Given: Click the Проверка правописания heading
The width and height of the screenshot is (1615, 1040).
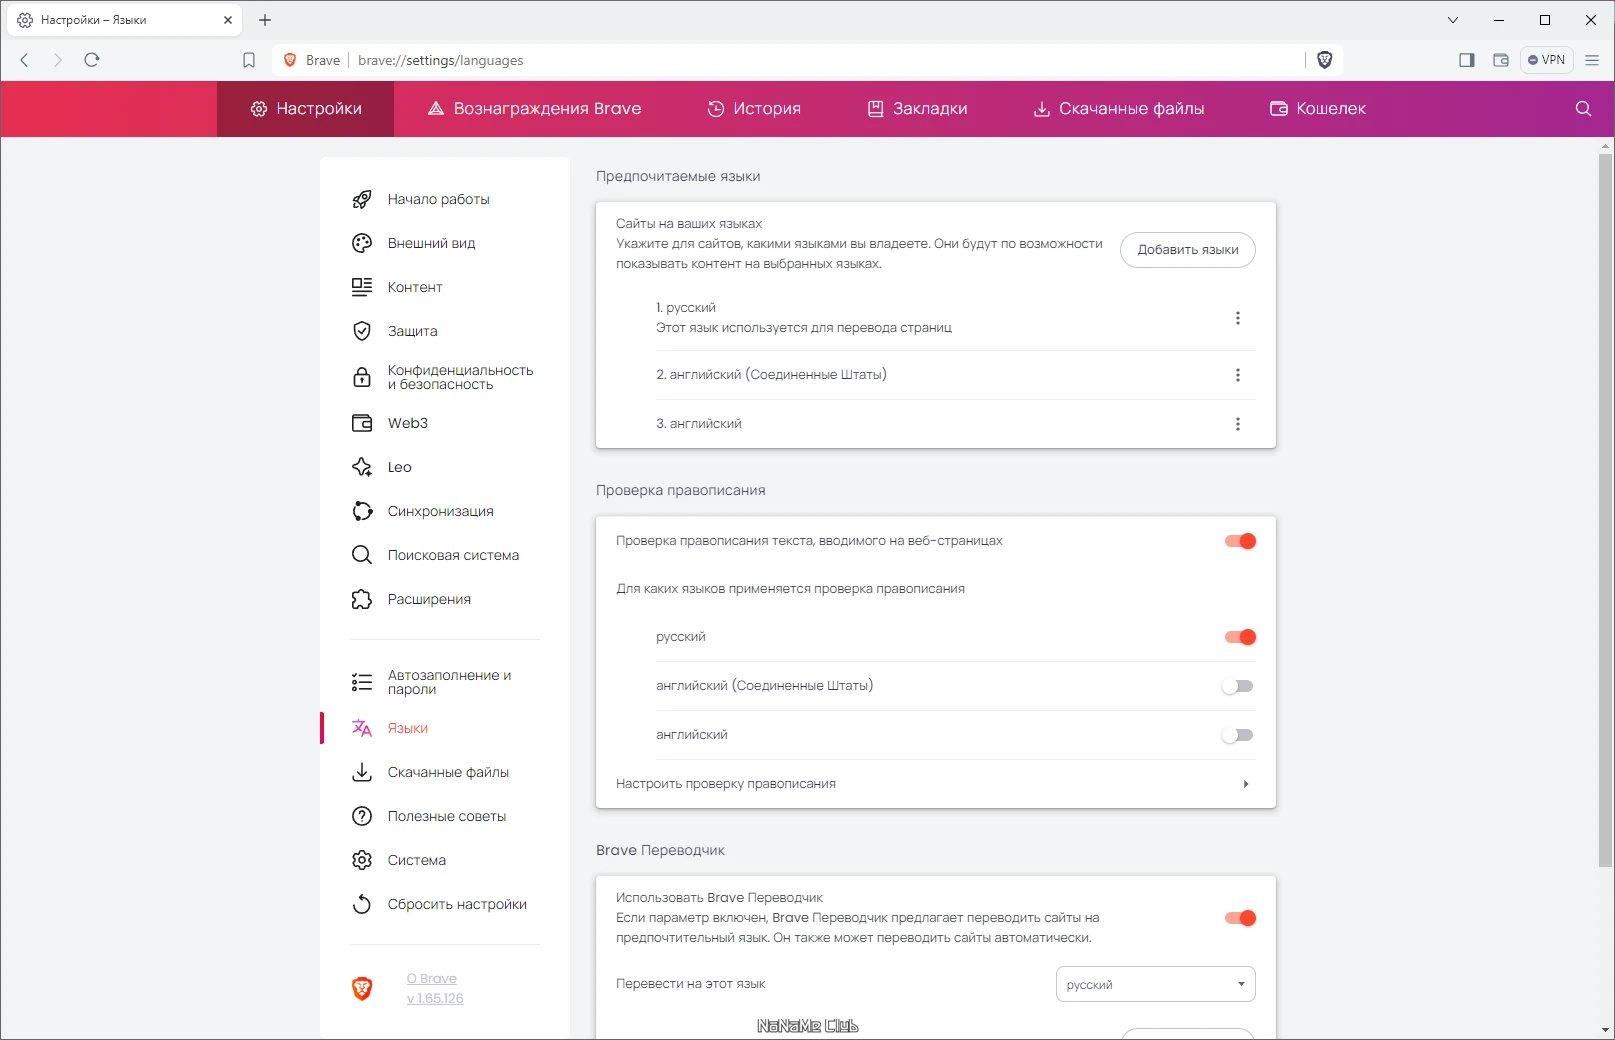Looking at the screenshot, I should [x=681, y=490].
